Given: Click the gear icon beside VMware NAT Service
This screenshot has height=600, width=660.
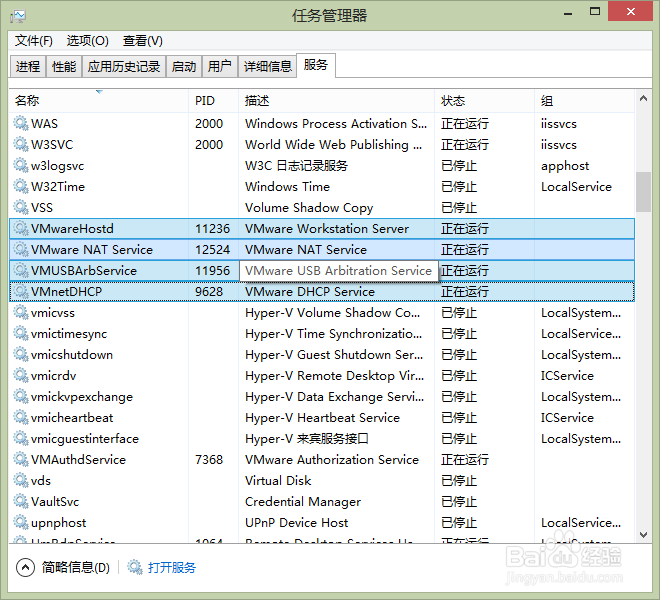Looking at the screenshot, I should point(20,249).
